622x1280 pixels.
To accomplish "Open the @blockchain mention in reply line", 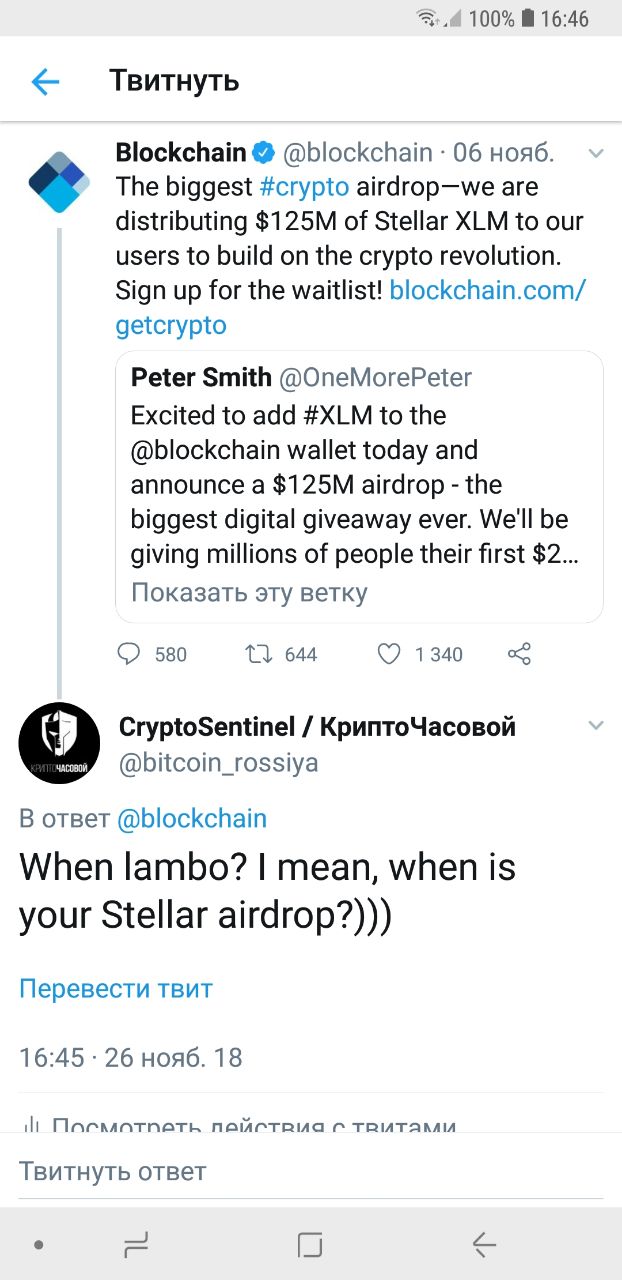I will (192, 819).
